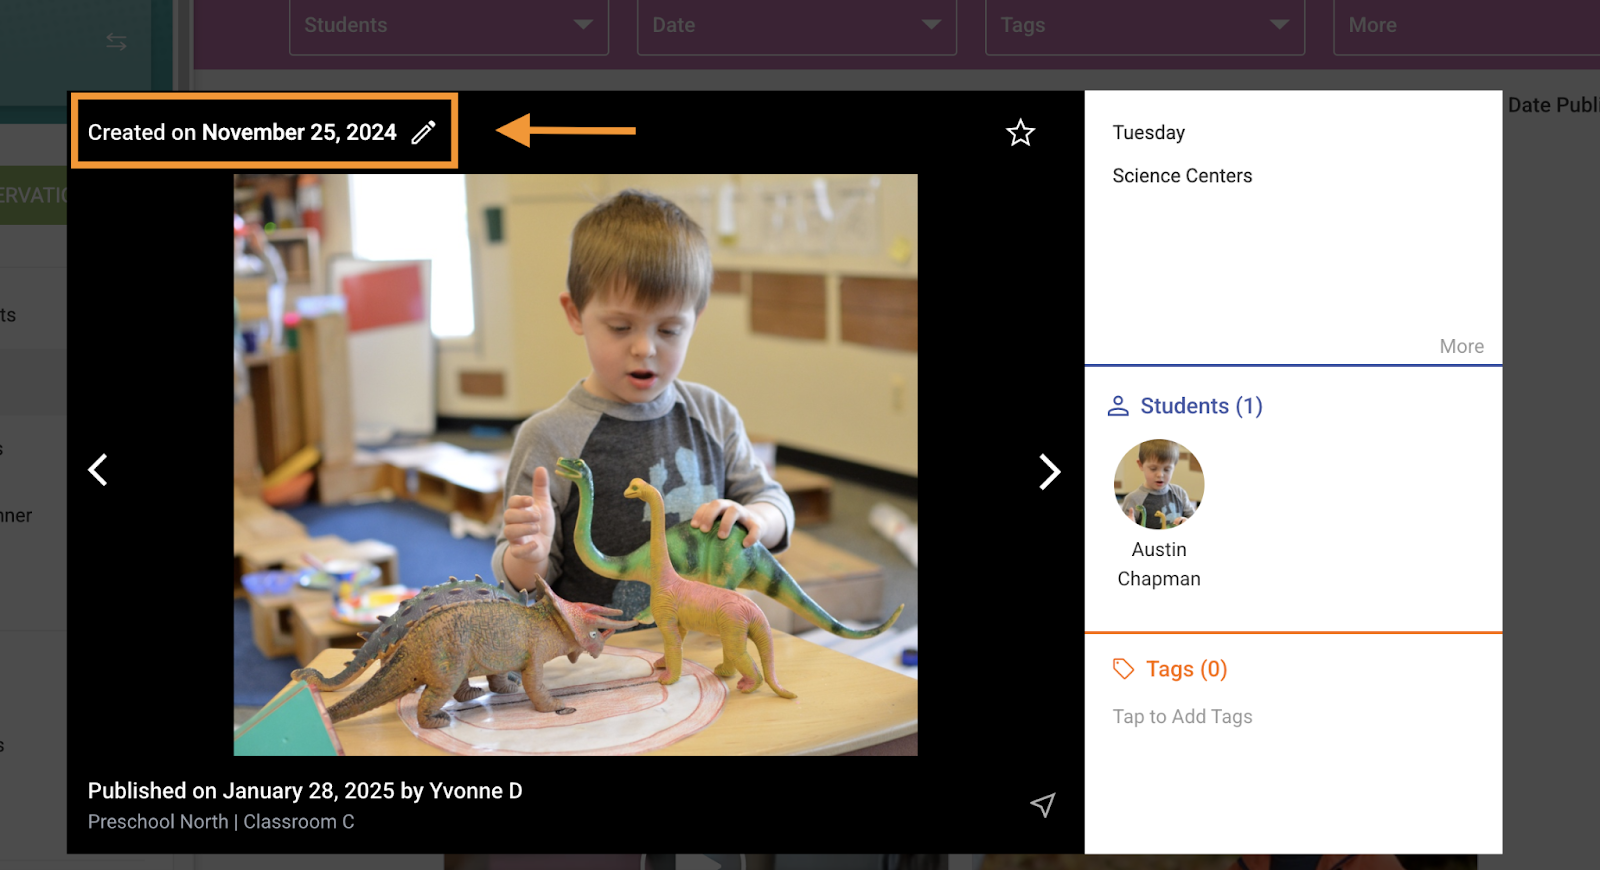Mark the photo with the star icon

pyautogui.click(x=1020, y=133)
